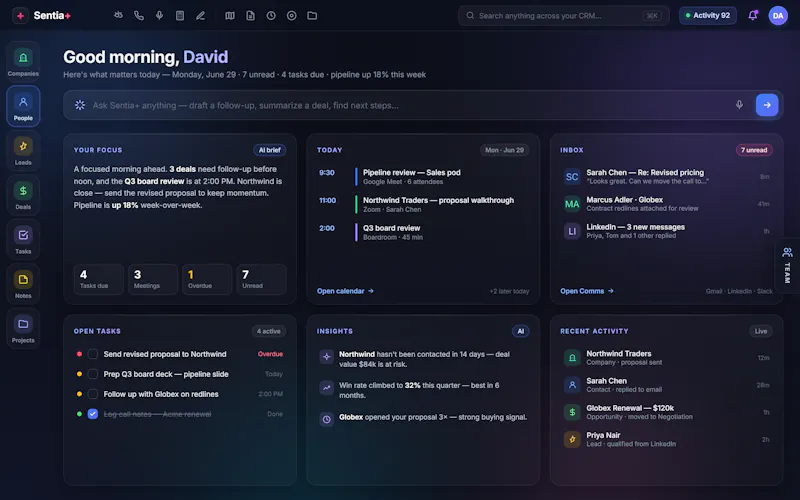Switch to Projects in the sidebar
The height and width of the screenshot is (500, 800).
coord(23,328)
